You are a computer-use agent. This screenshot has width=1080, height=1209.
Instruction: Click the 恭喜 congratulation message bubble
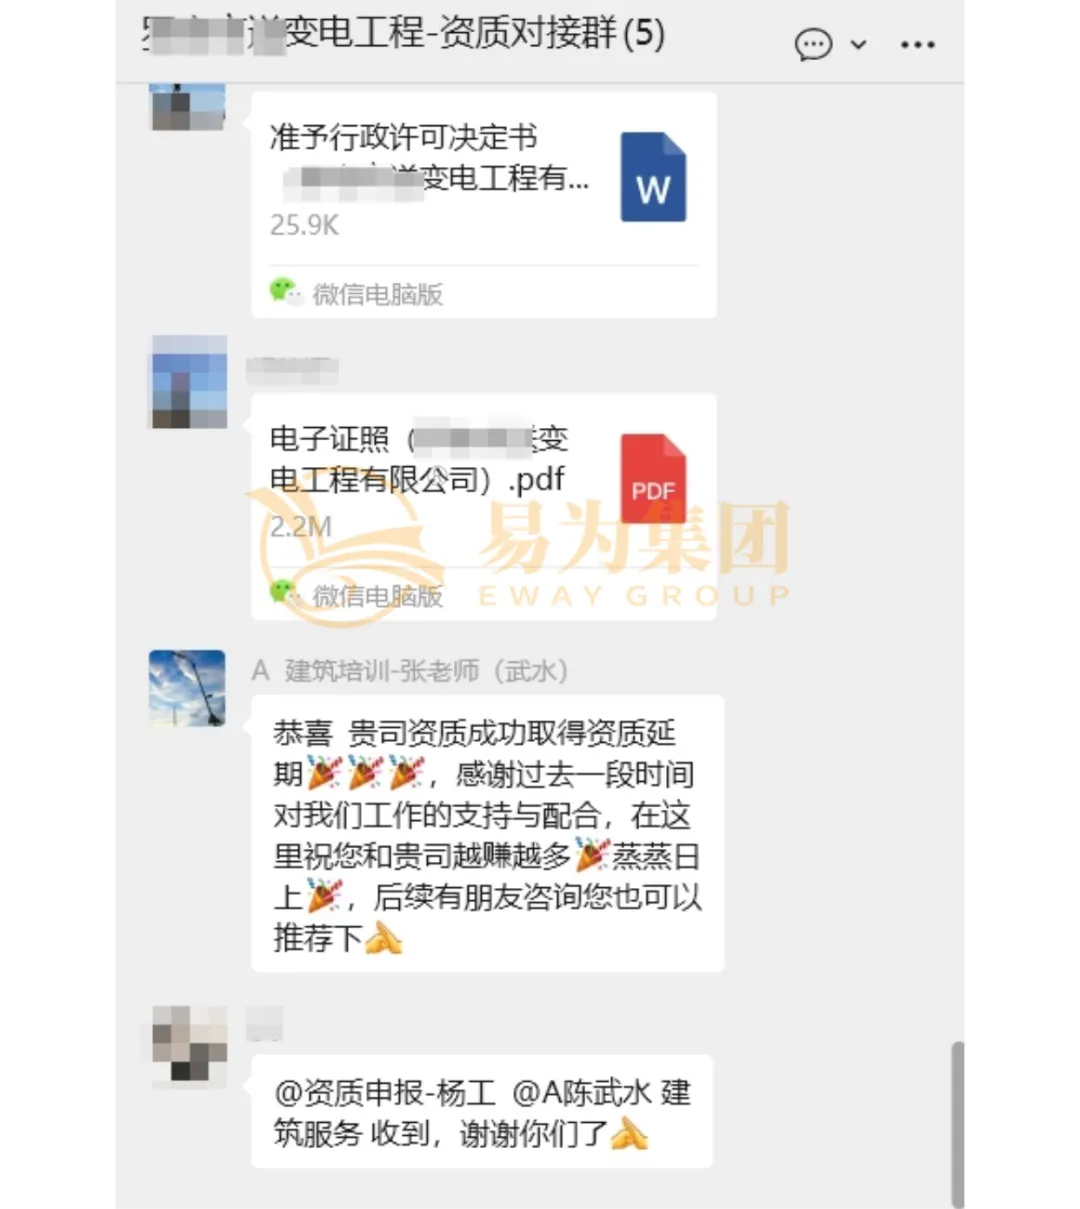(x=487, y=834)
